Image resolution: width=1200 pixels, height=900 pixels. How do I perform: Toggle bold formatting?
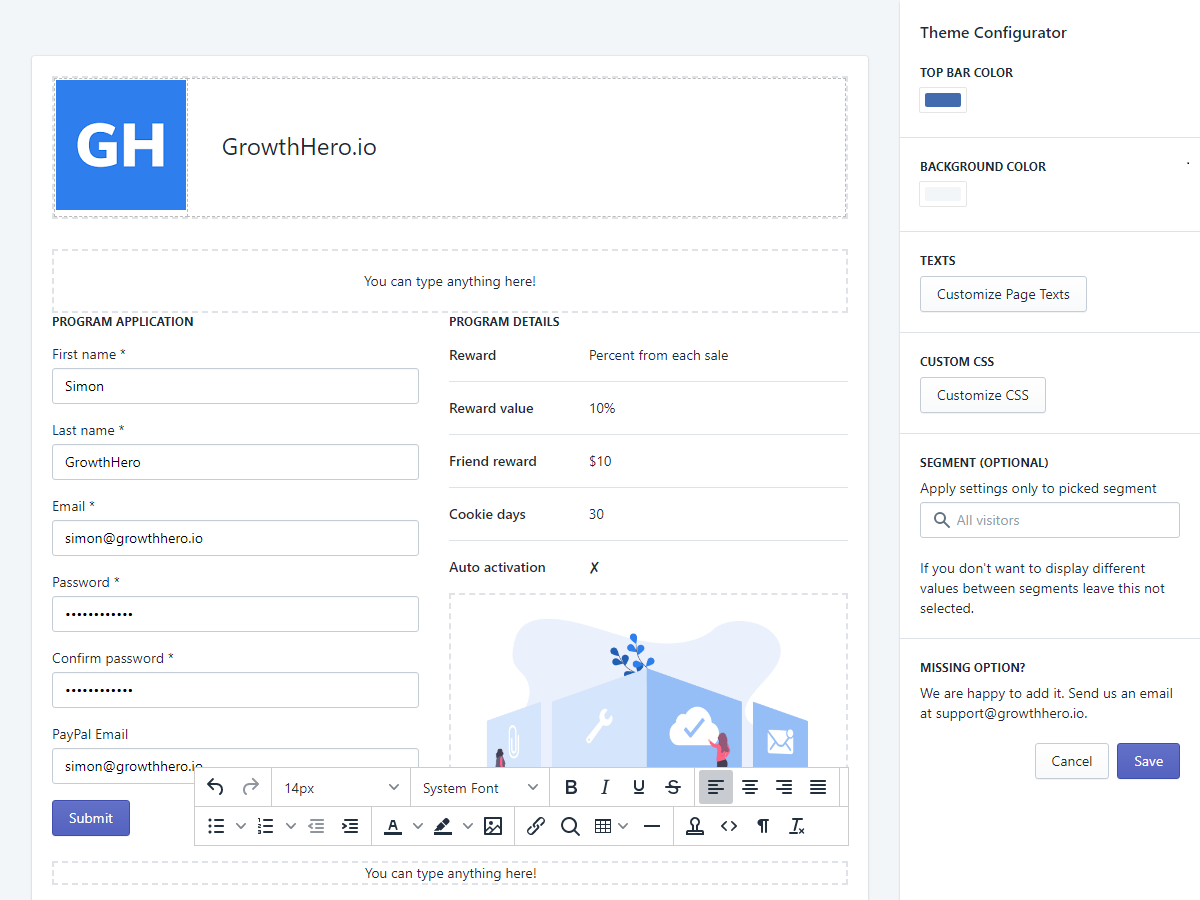[571, 787]
